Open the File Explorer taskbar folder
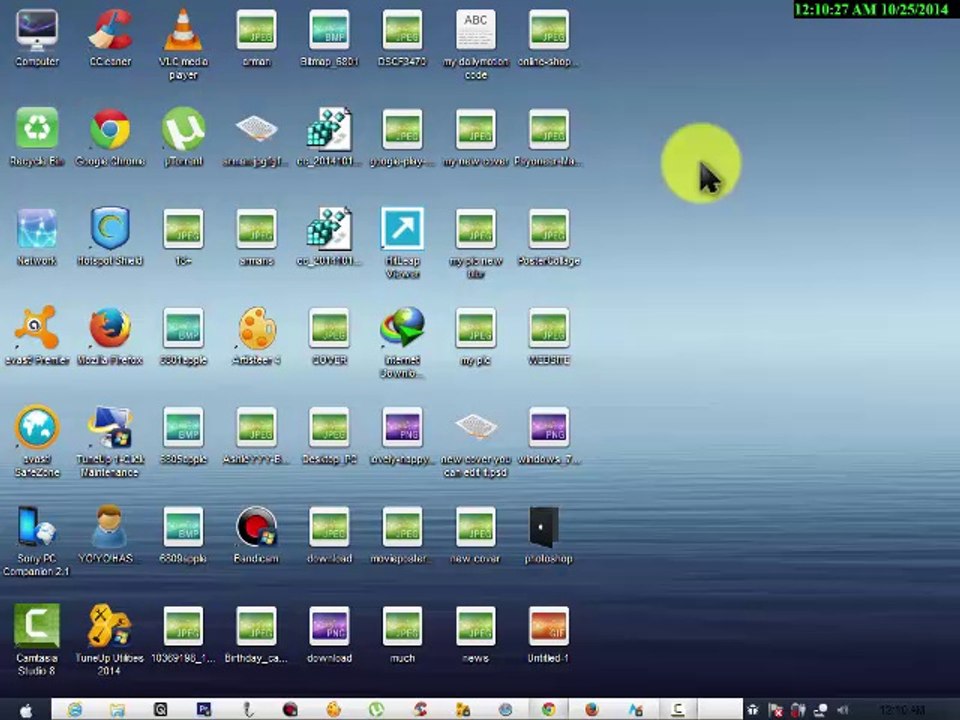960x720 pixels. click(118, 710)
